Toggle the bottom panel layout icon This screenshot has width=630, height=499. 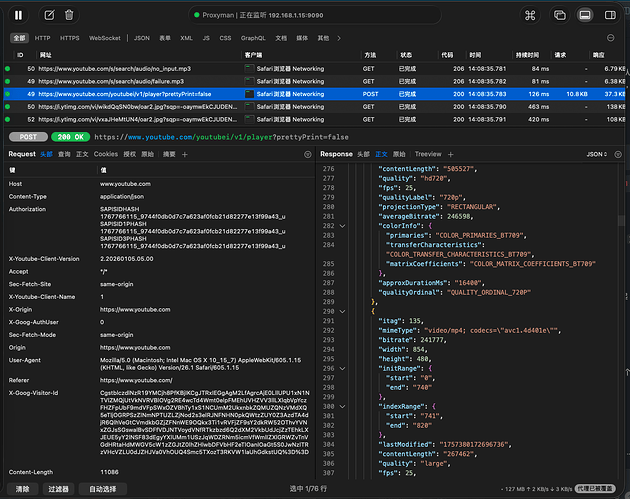pyautogui.click(x=585, y=15)
